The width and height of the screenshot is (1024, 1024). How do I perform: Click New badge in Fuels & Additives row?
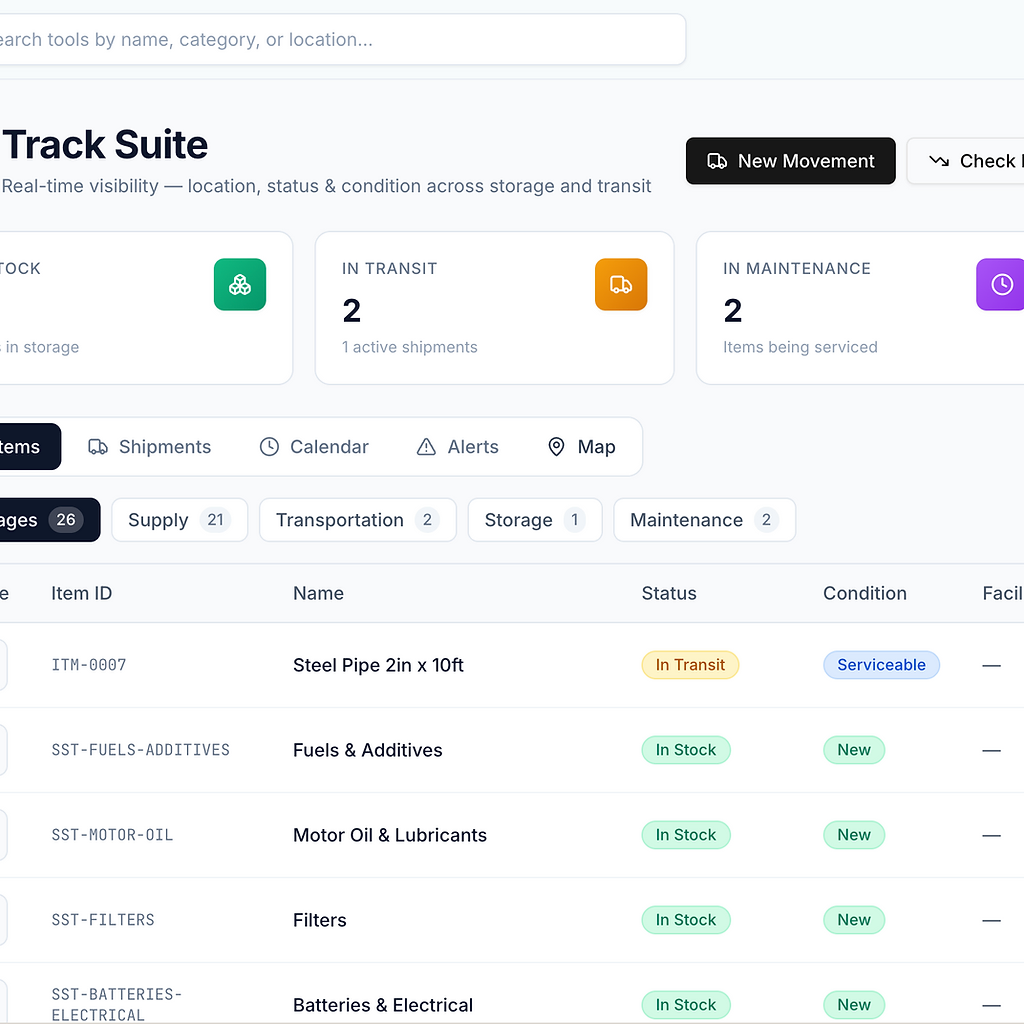coord(854,750)
